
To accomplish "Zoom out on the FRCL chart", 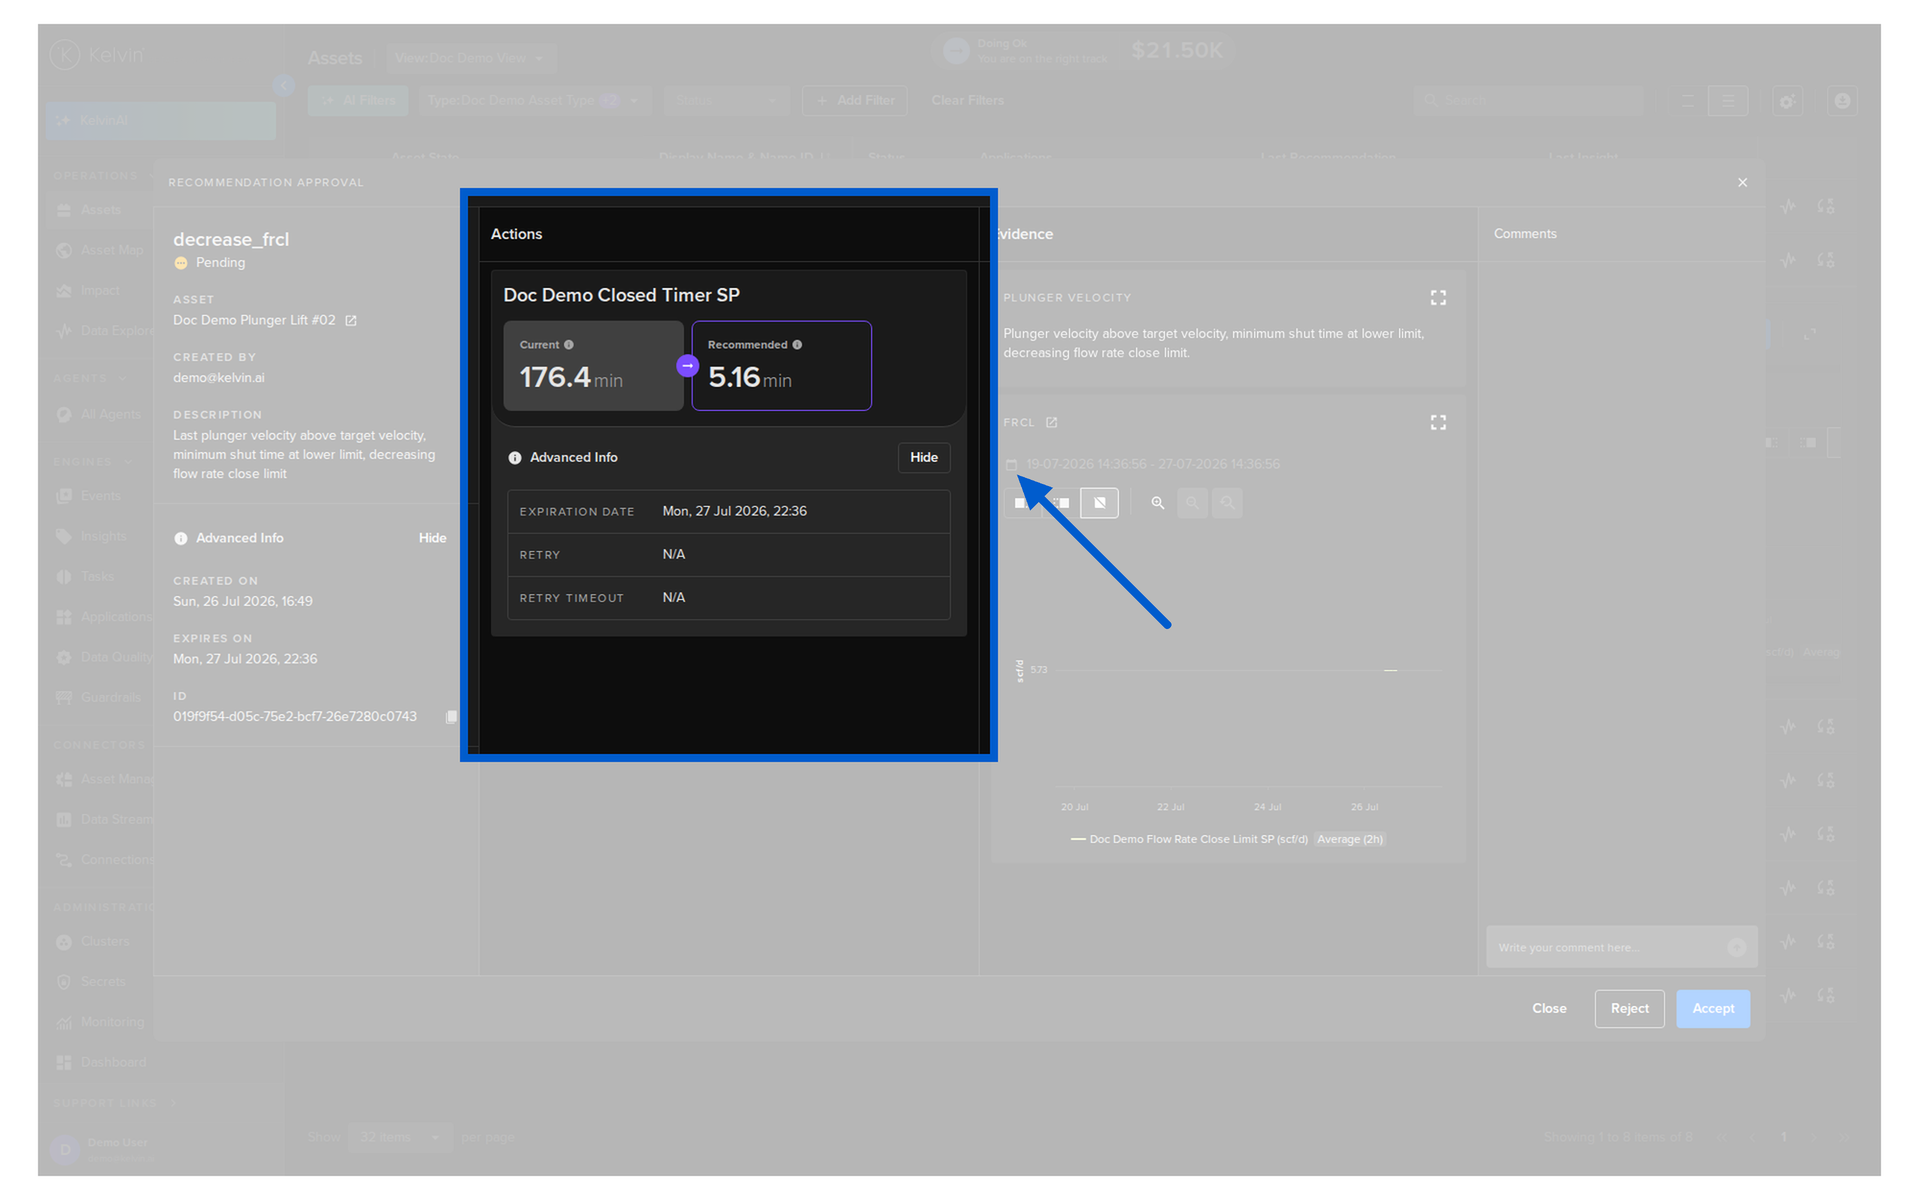I will 1192,503.
